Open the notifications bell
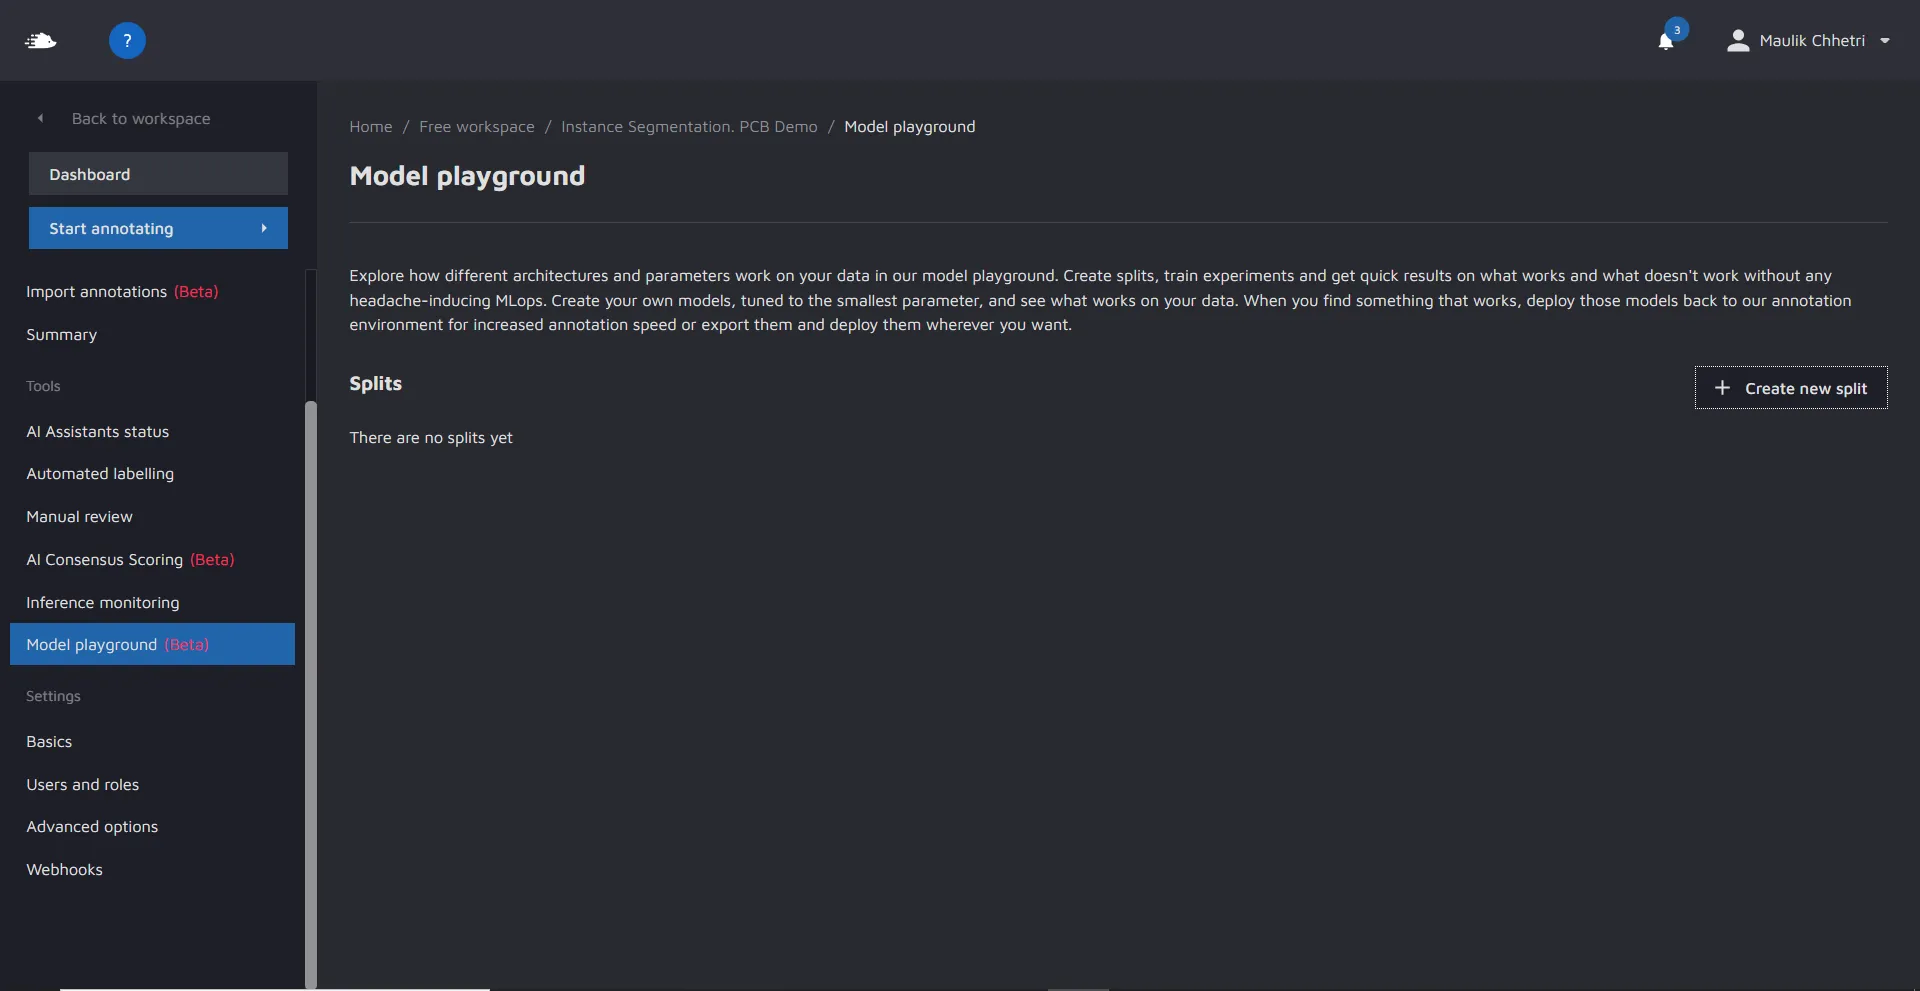 coord(1665,41)
